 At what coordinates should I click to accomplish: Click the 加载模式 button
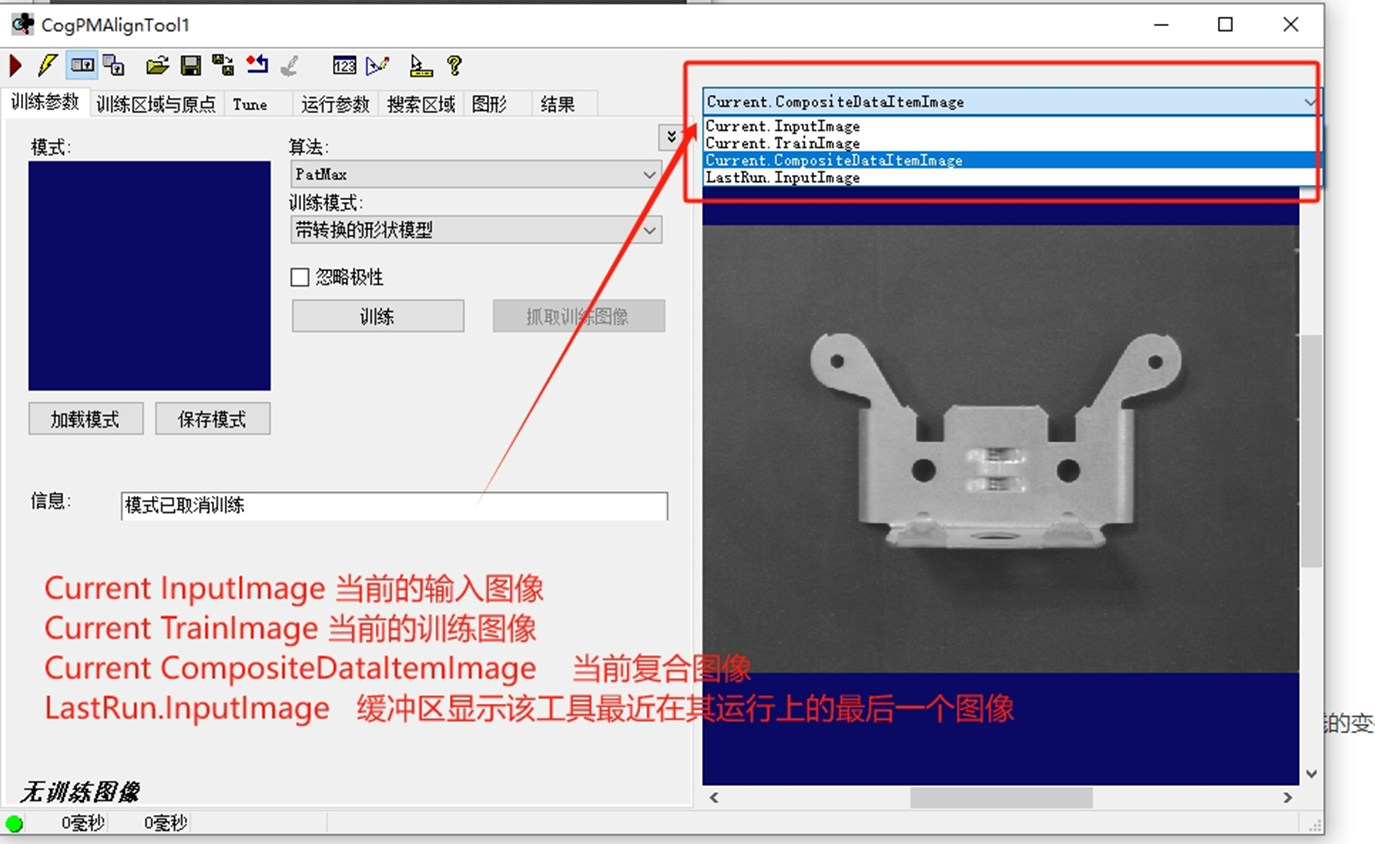pyautogui.click(x=85, y=419)
